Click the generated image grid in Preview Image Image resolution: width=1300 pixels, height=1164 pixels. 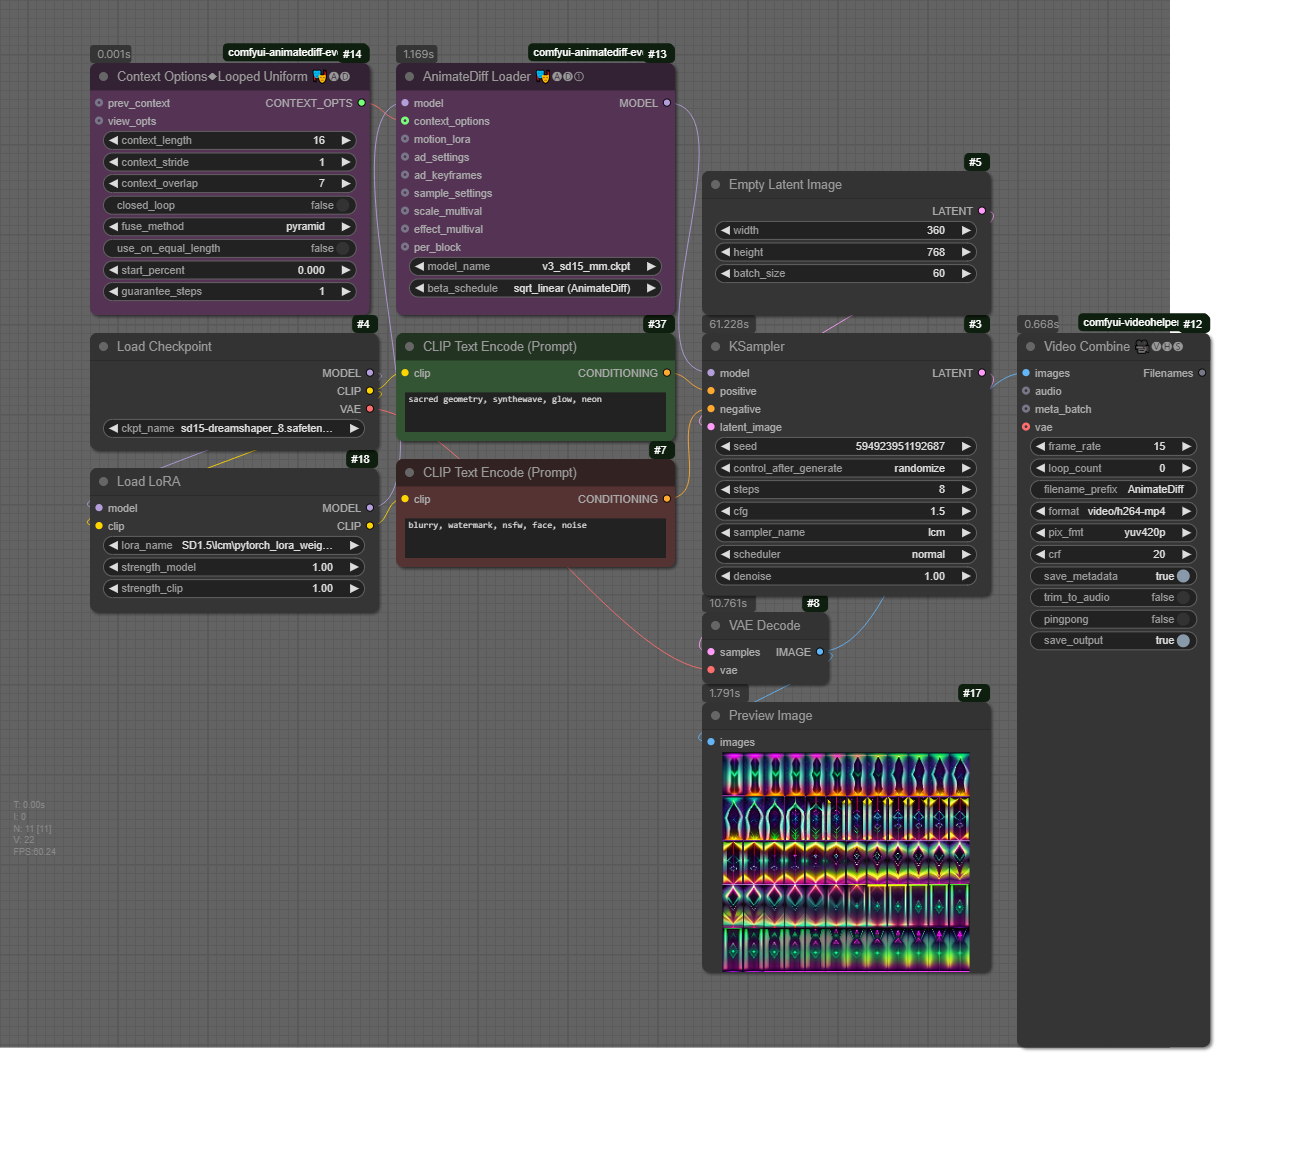(x=846, y=861)
